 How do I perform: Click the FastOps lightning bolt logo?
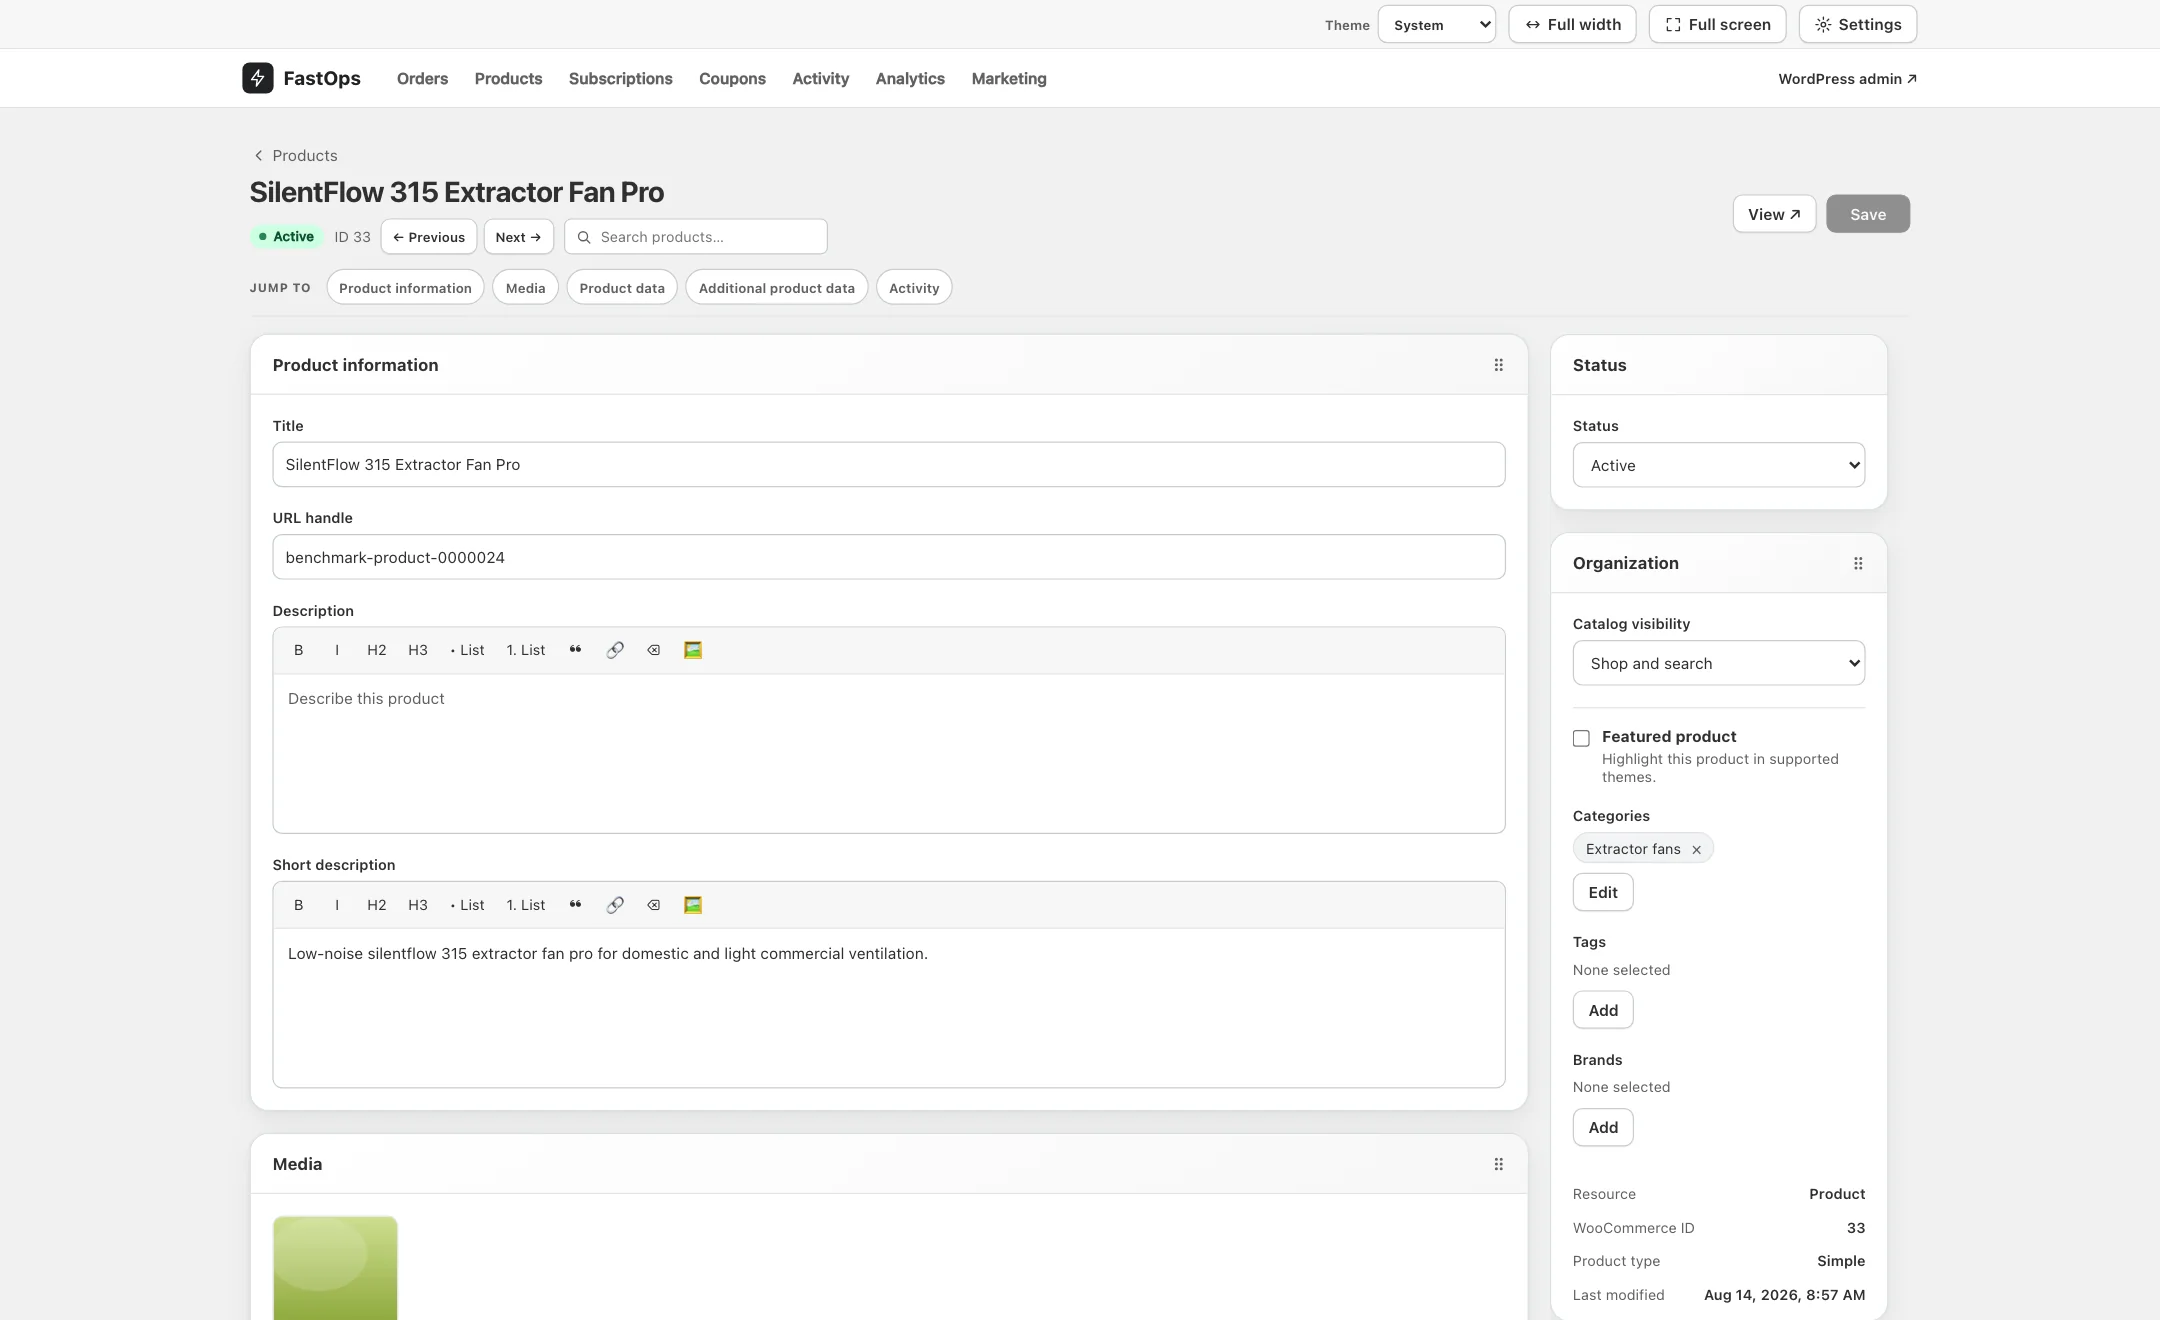click(257, 78)
